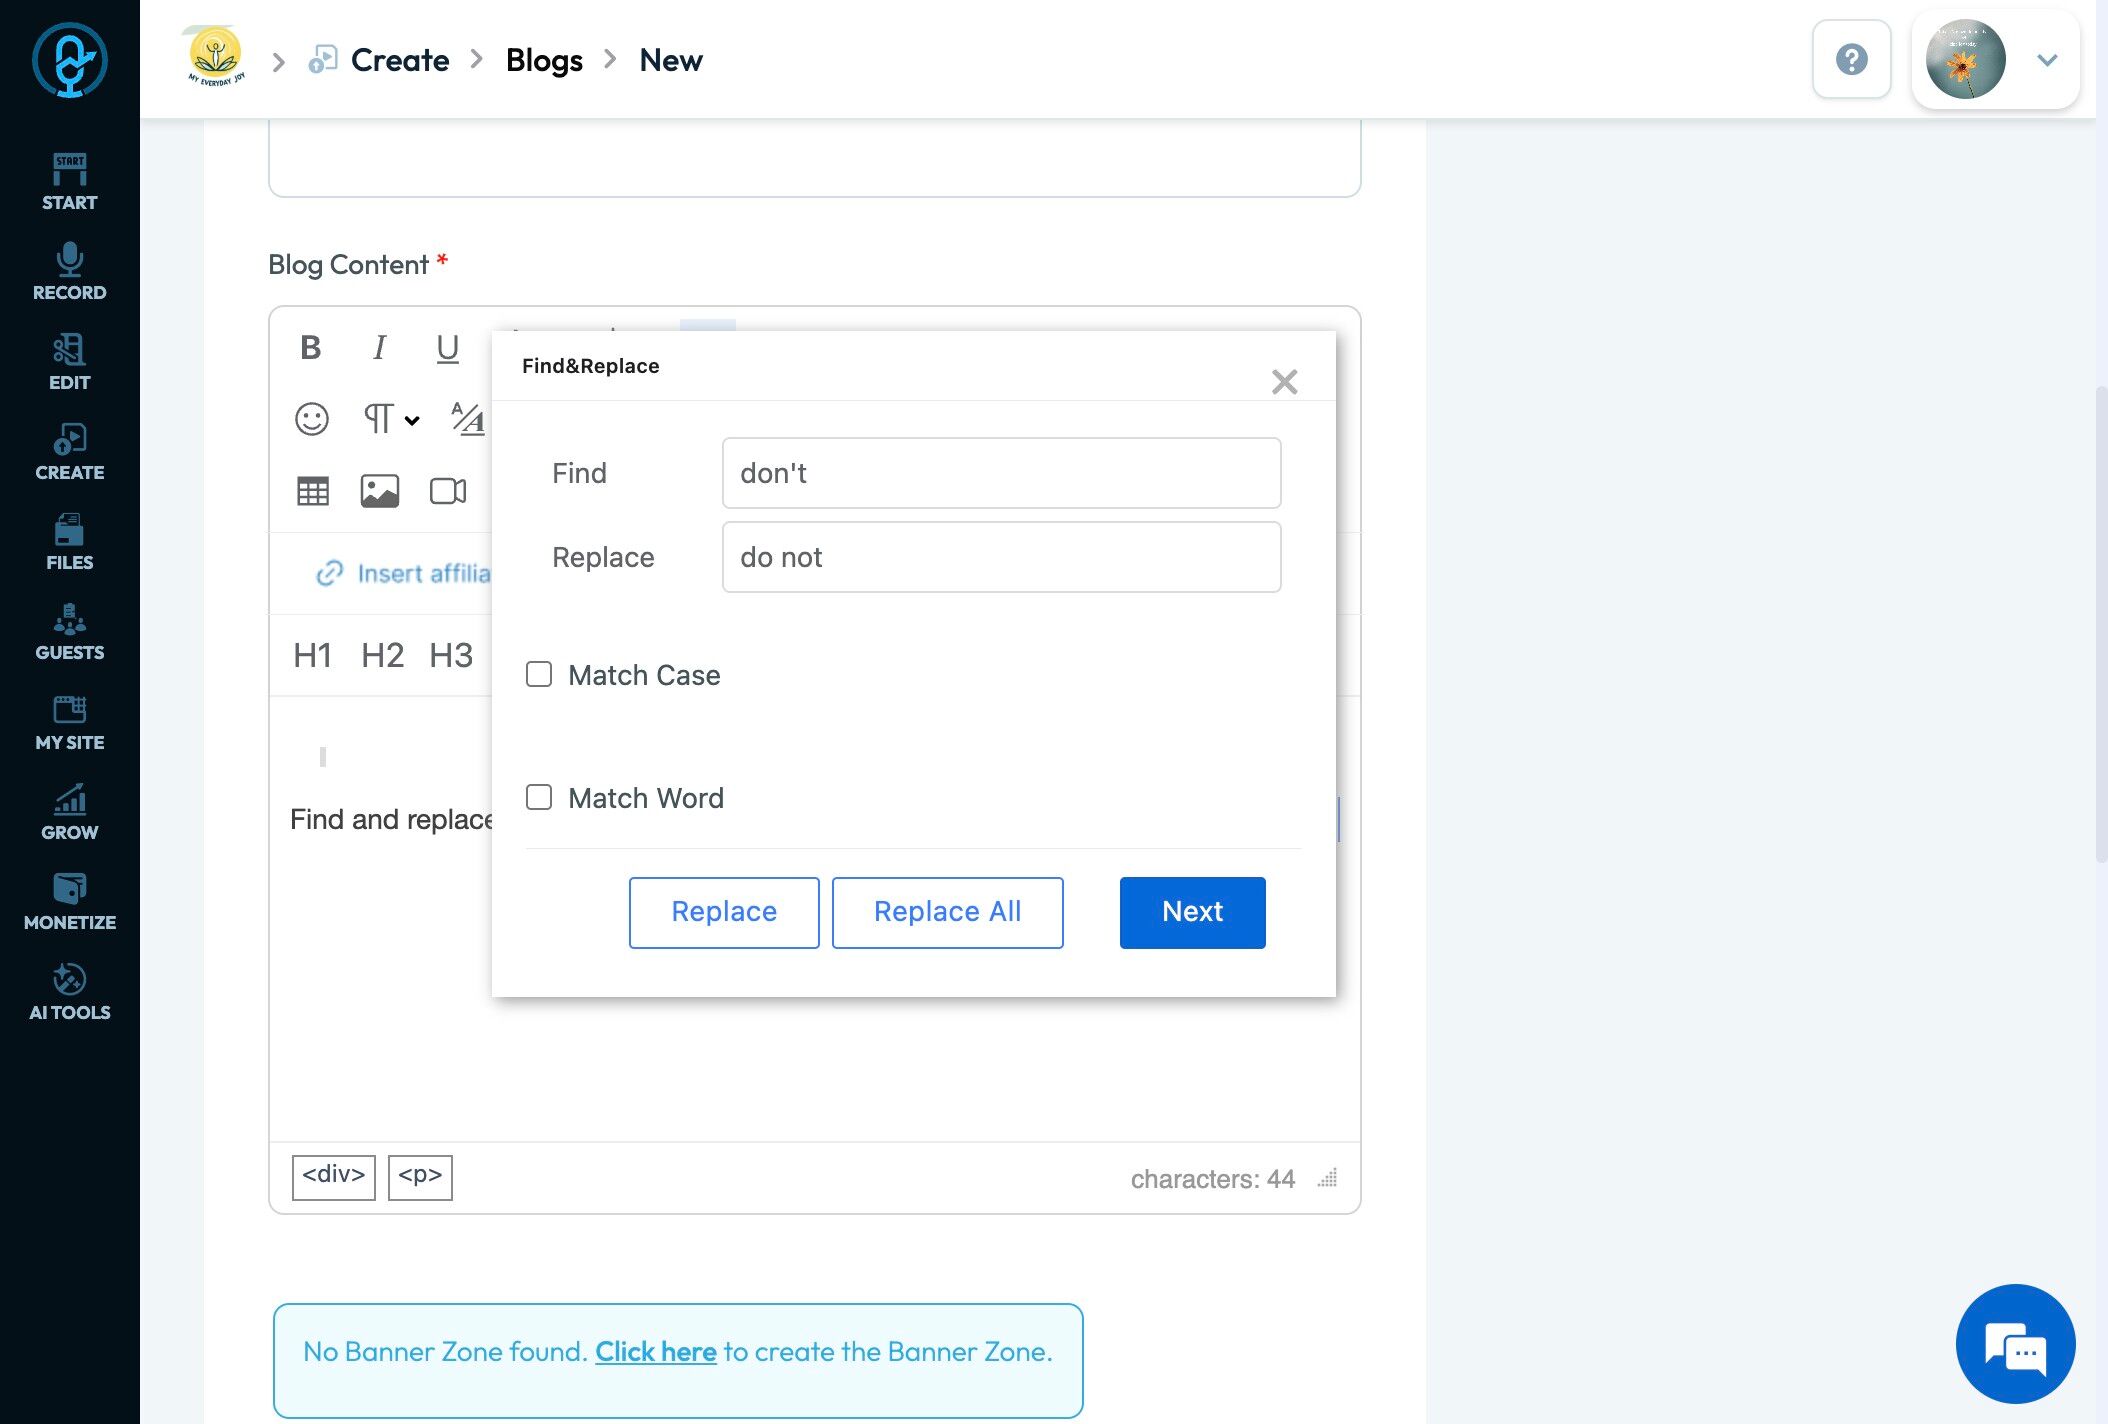This screenshot has height=1424, width=2108.
Task: Click into the Find text field
Action: click(1001, 473)
